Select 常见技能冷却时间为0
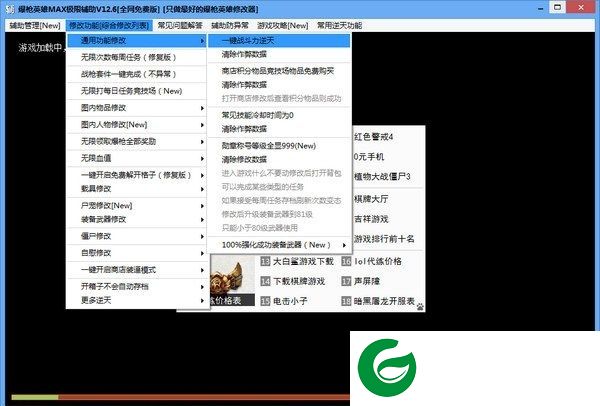 click(279, 115)
